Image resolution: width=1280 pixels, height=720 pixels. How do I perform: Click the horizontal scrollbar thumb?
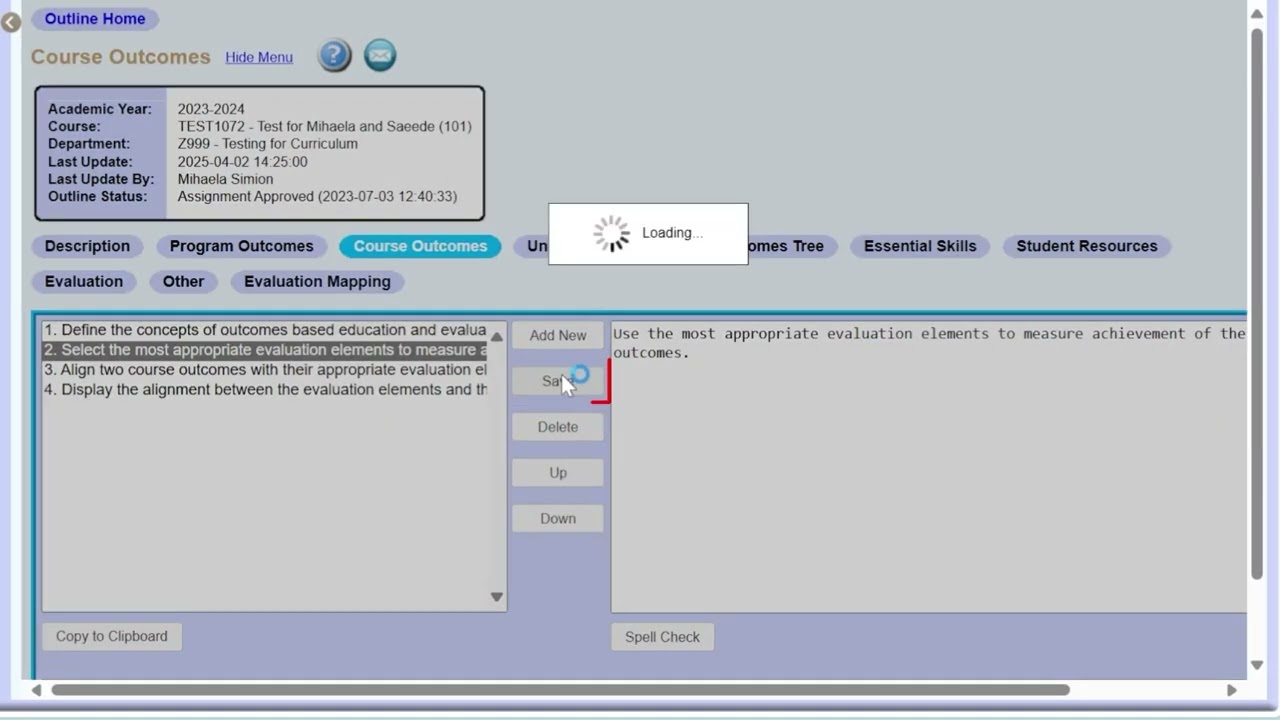560,690
